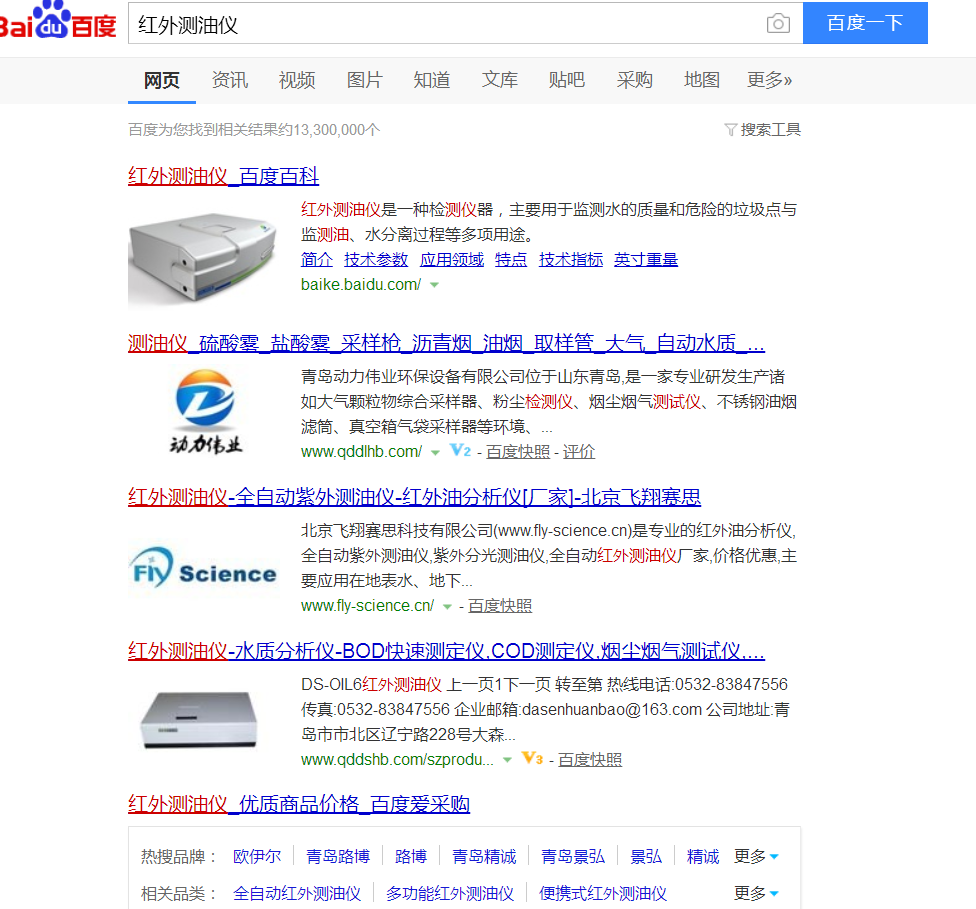The height and width of the screenshot is (909, 976).
Task: Expand dropdown arrow next to www.qddlhb.com
Action: (x=436, y=453)
